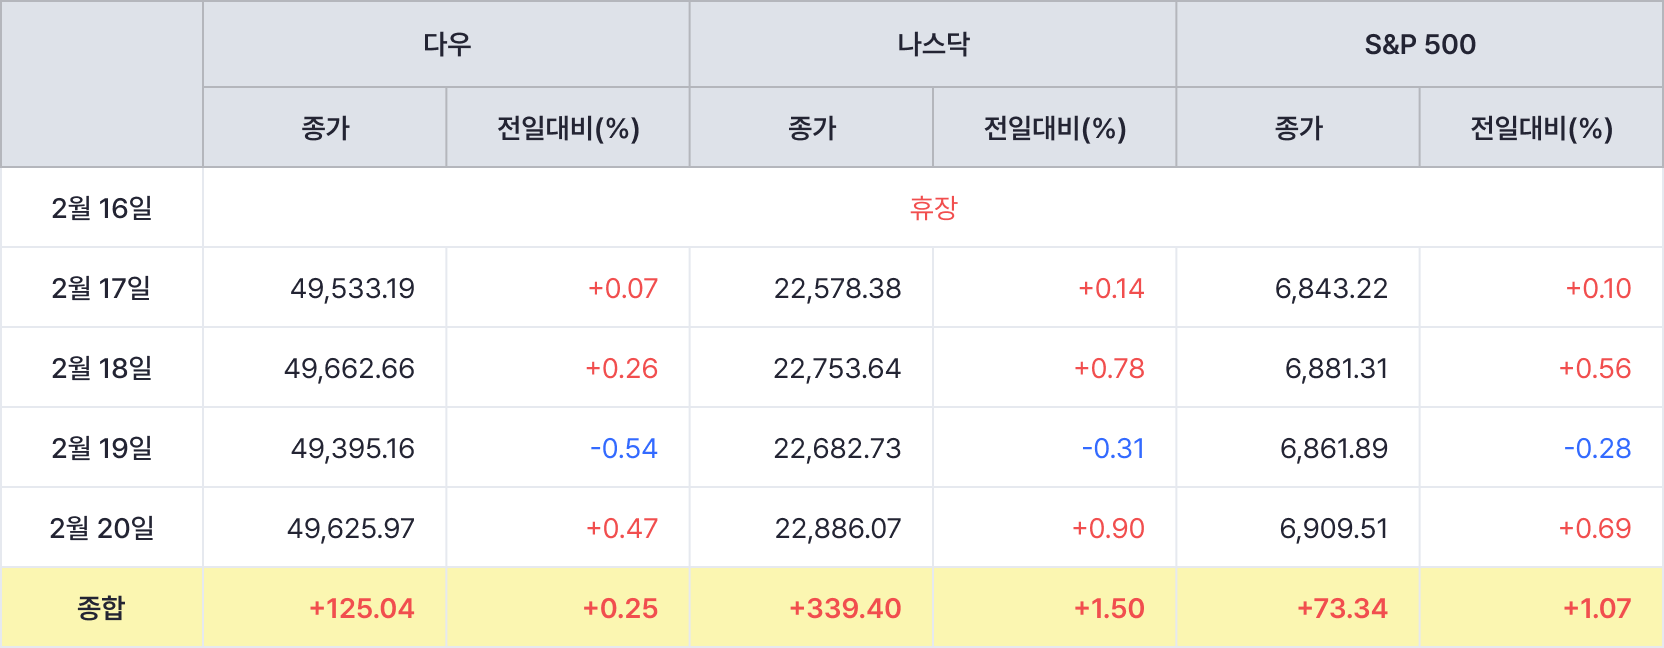Select the Nasdaq closing value 22,753.64
The height and width of the screenshot is (648, 1664).
tap(837, 368)
